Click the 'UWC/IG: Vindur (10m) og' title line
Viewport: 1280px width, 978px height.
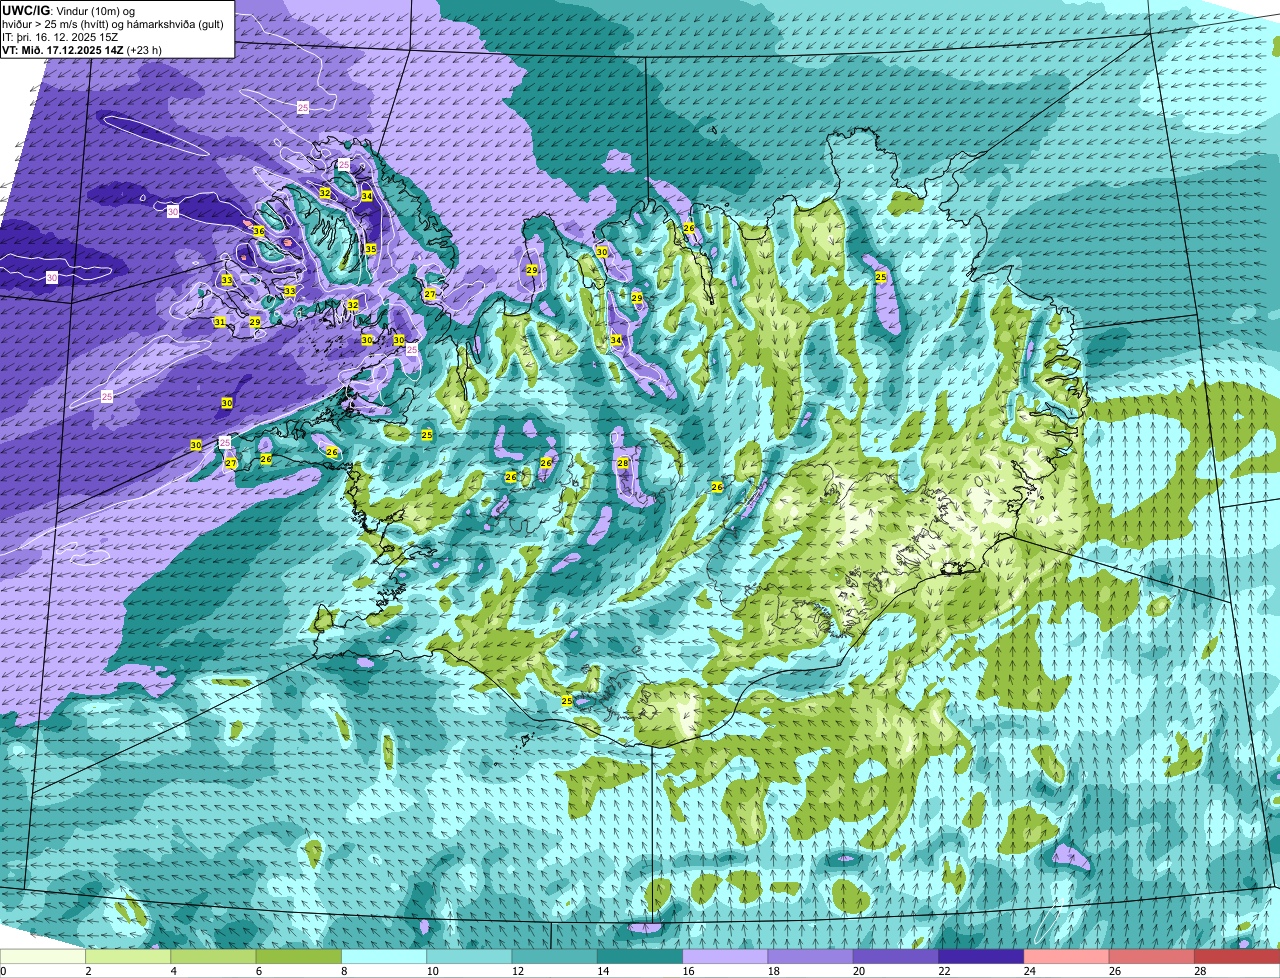click(69, 10)
